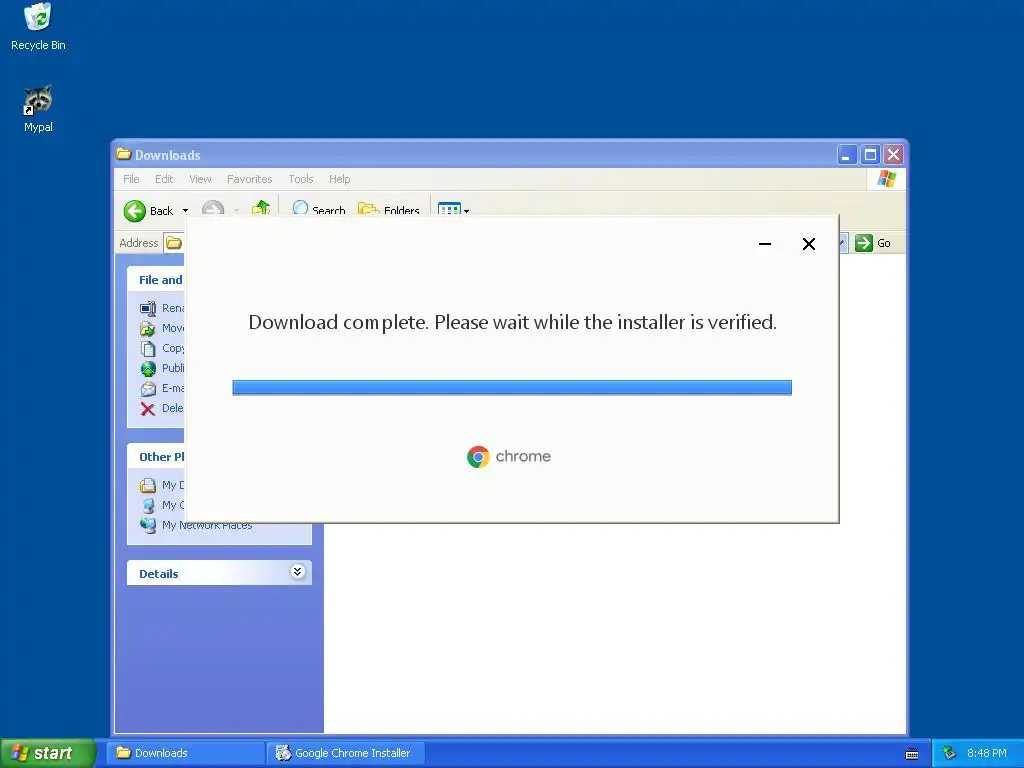Open the Views dropdown button
Image resolution: width=1024 pixels, height=768 pixels.
point(453,209)
